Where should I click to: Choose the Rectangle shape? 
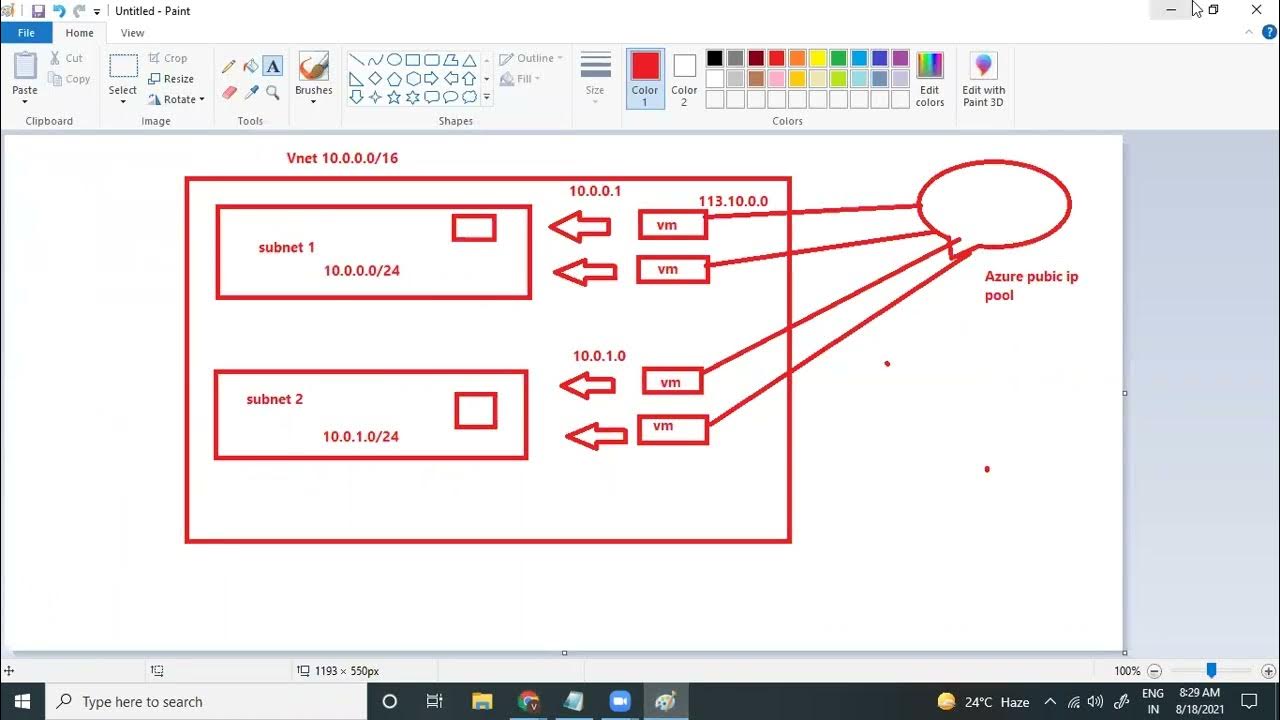[x=413, y=60]
